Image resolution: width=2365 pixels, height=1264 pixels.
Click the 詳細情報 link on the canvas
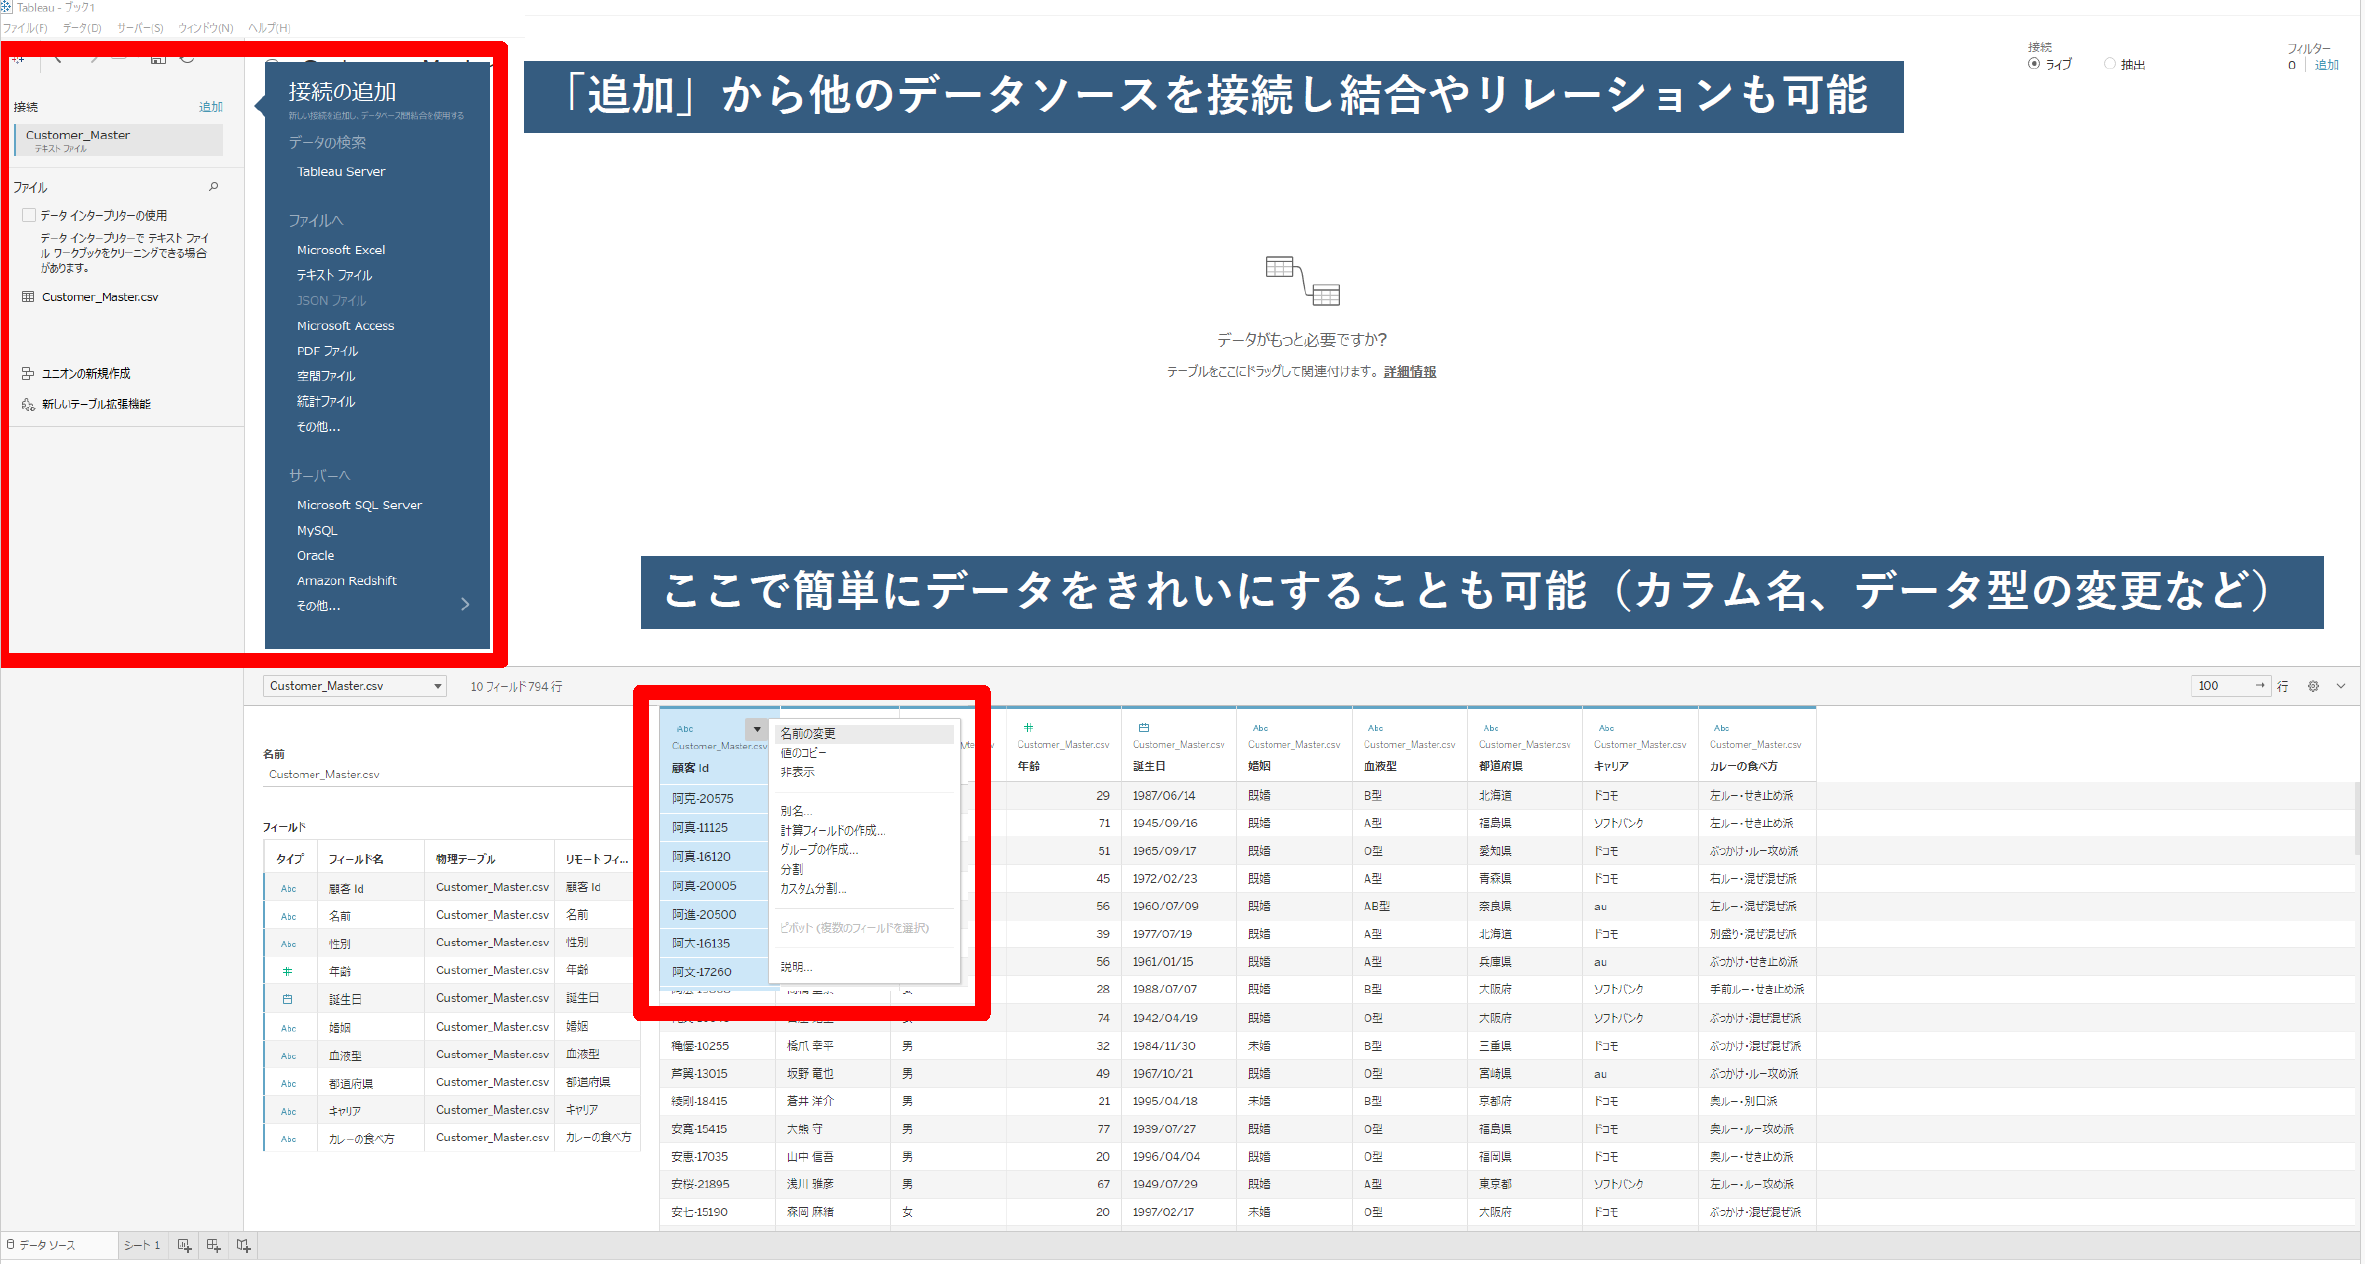click(x=1410, y=371)
